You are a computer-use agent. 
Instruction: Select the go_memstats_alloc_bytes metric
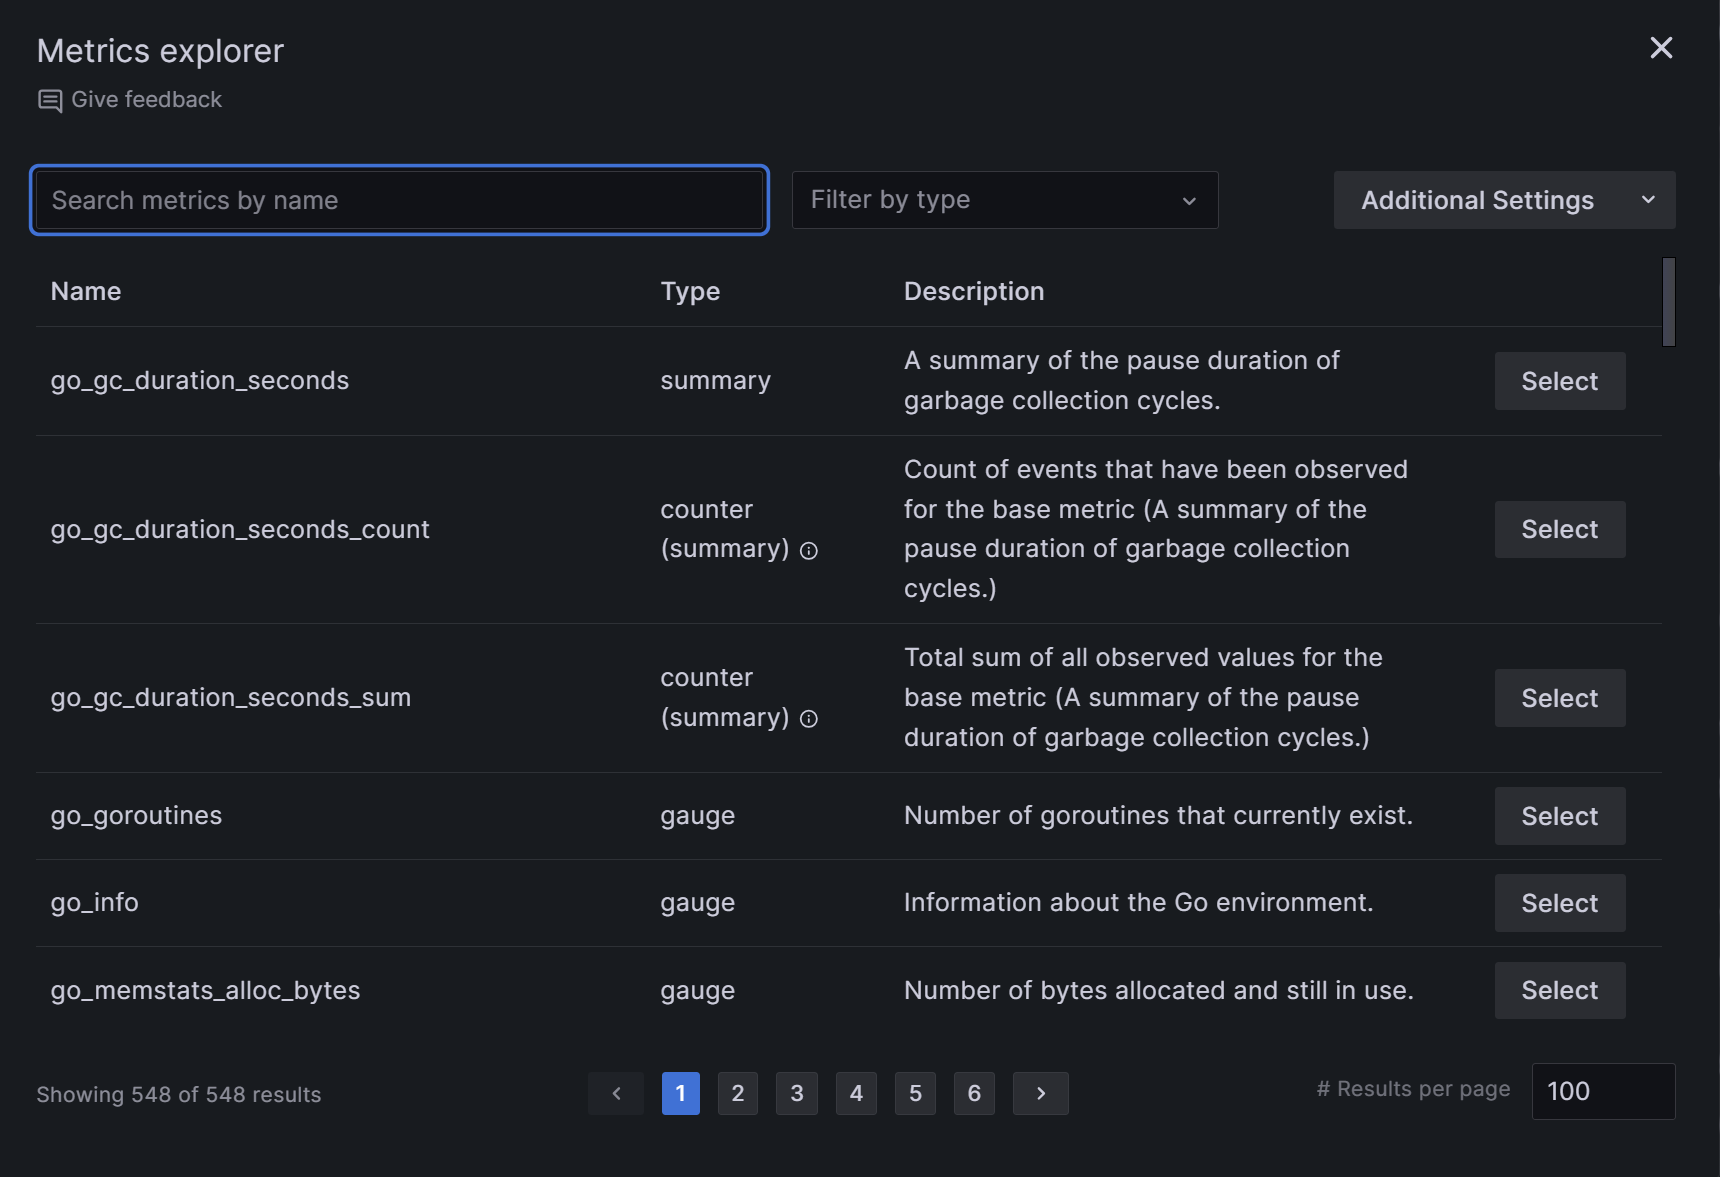[x=1559, y=990]
